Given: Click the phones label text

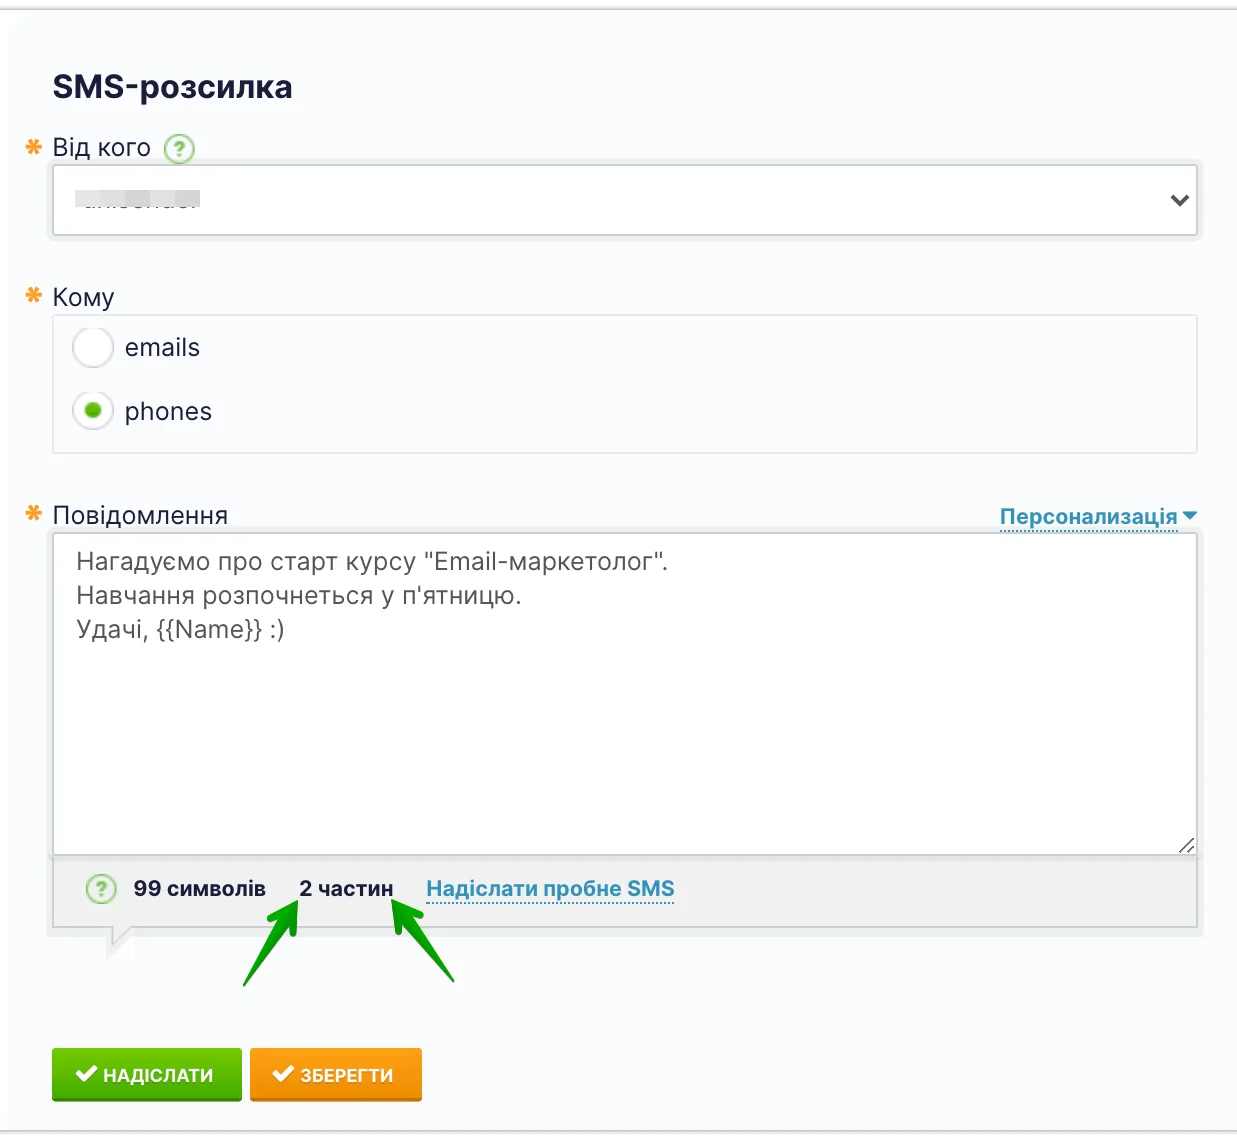Looking at the screenshot, I should tap(168, 411).
